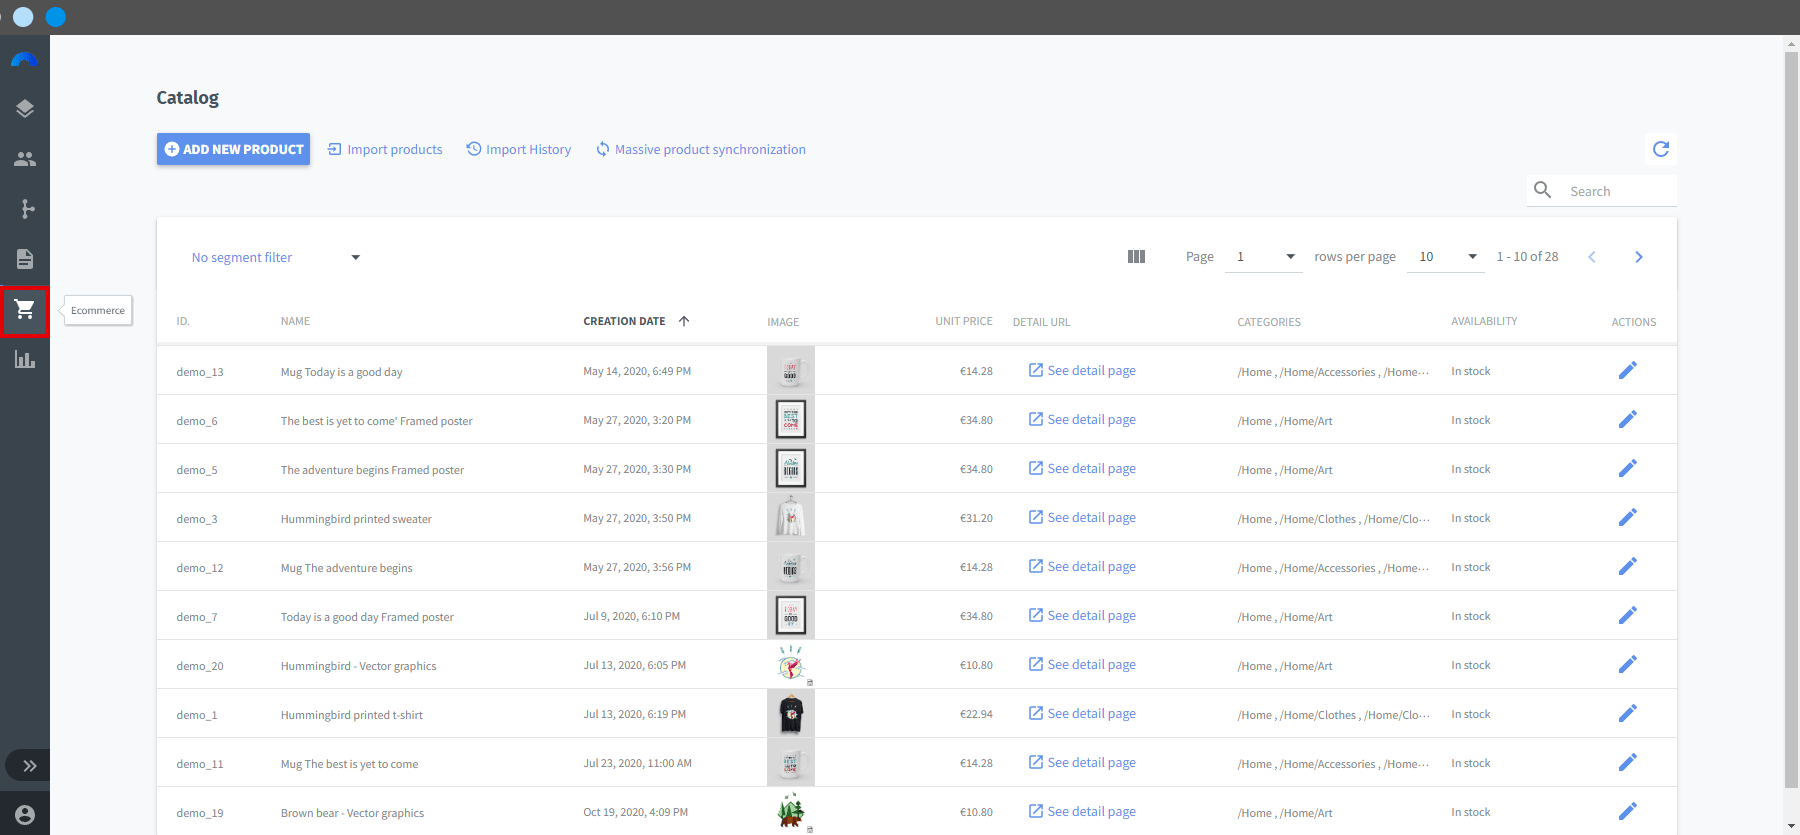Open the contacts people icon in sidebar
Screen dimensions: 1800x835
pyautogui.click(x=25, y=159)
